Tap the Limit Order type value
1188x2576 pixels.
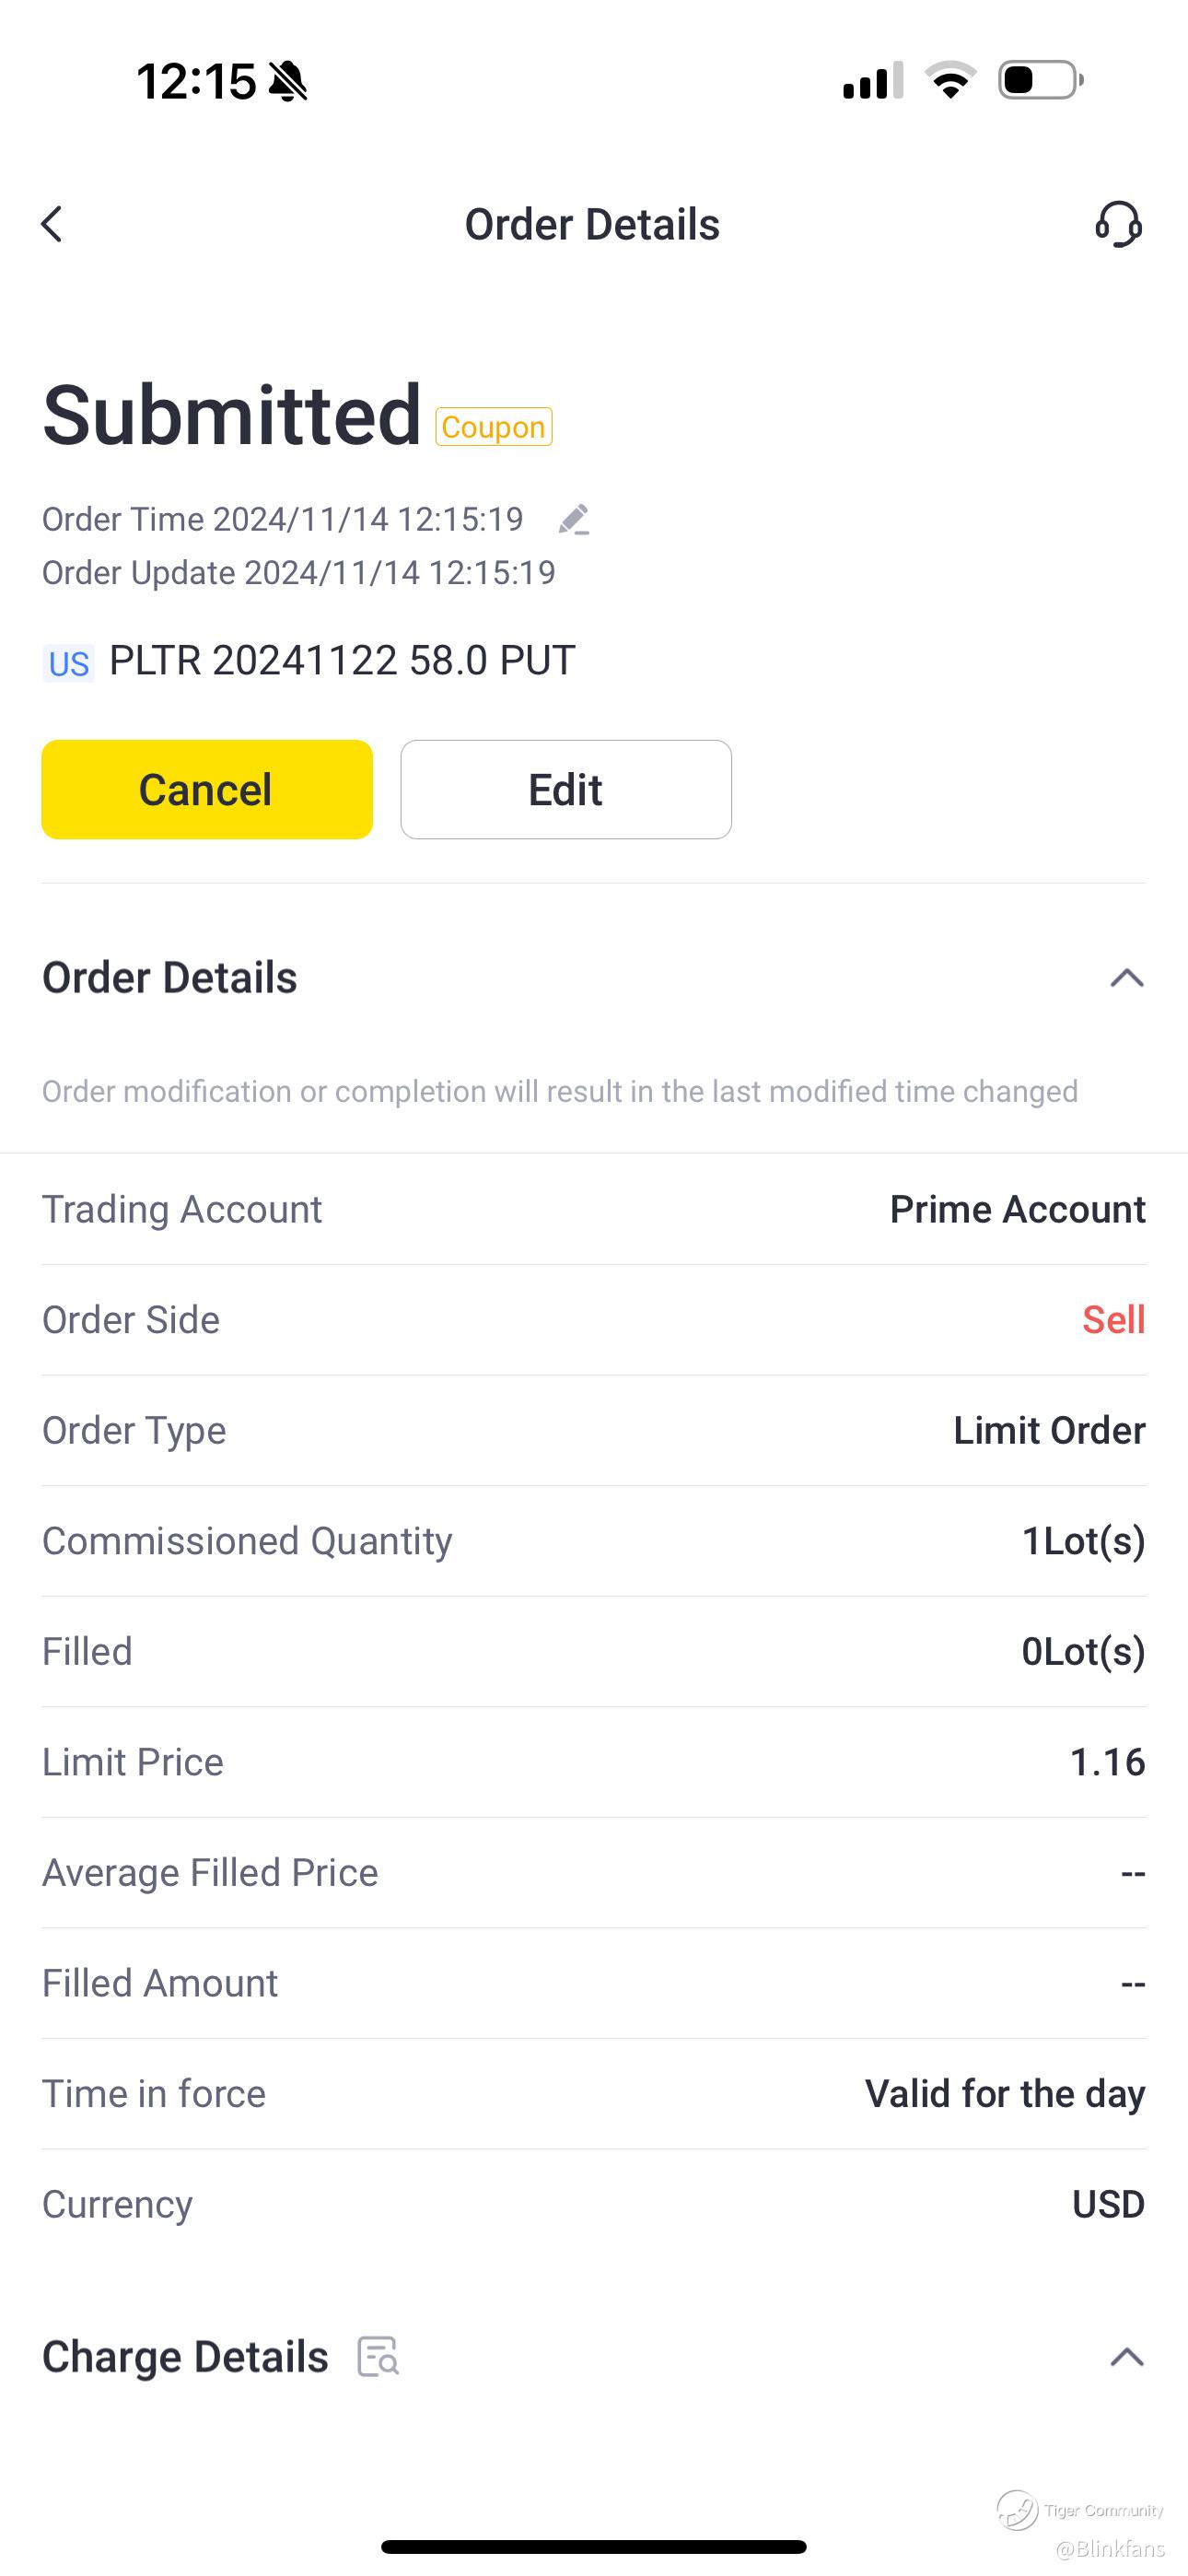click(x=1048, y=1430)
